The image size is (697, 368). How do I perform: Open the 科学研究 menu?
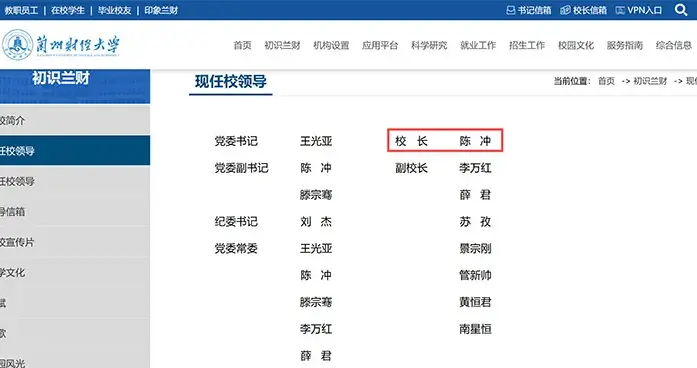pos(429,45)
